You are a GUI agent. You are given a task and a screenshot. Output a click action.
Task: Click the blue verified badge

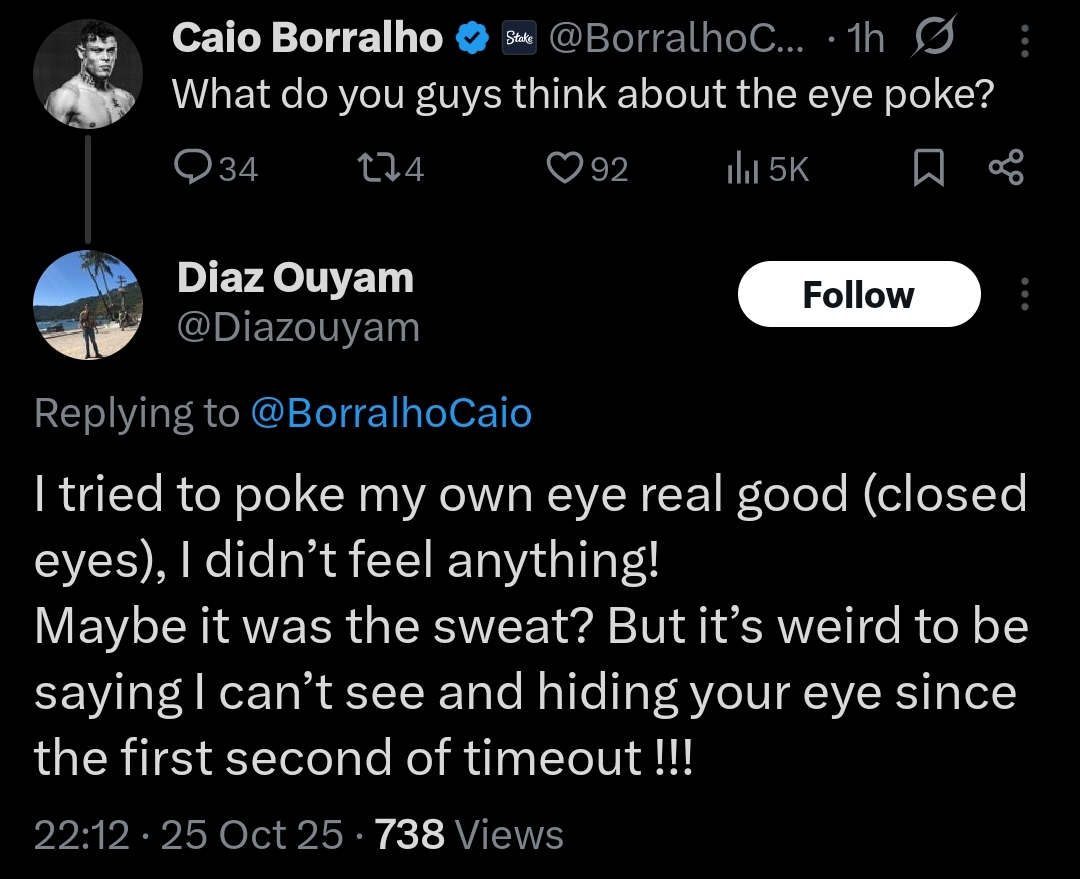coord(470,39)
